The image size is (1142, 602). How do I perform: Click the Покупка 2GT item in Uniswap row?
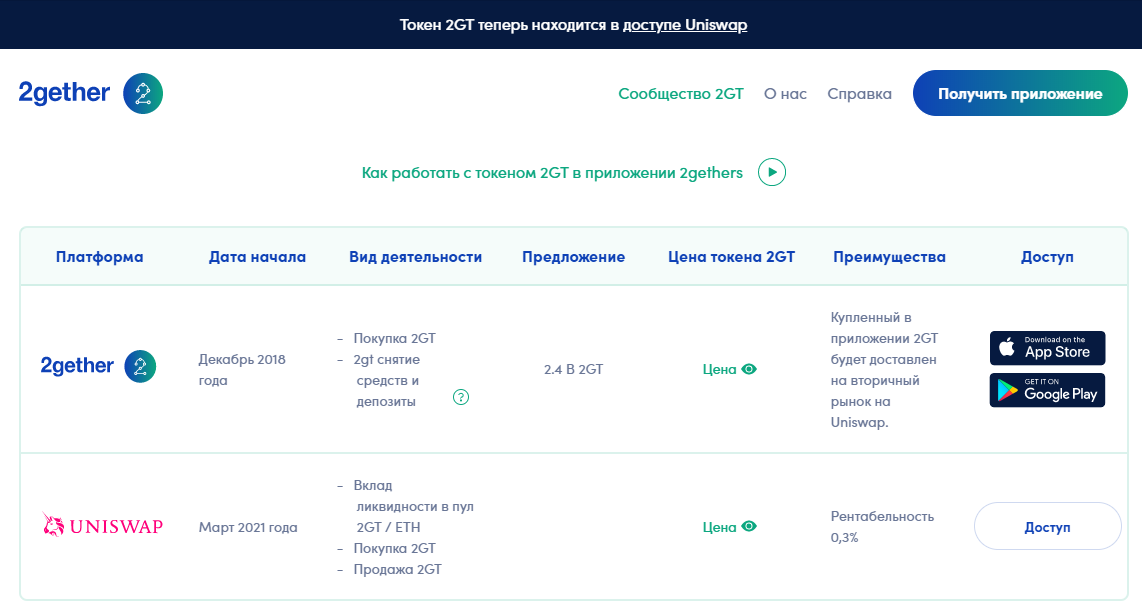coord(394,548)
